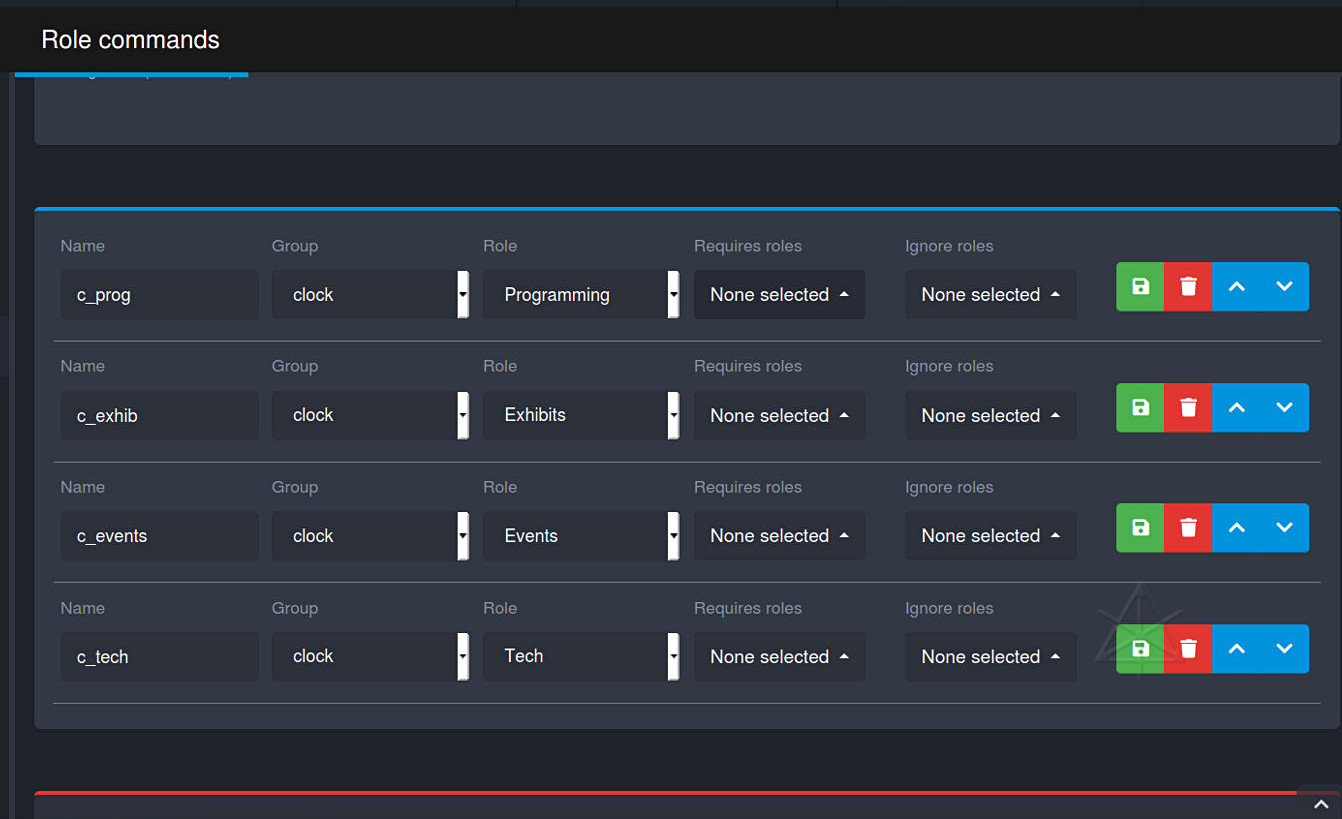Image resolution: width=1342 pixels, height=819 pixels.
Task: Expand Ignore roles selector for c_prog
Action: pos(990,295)
